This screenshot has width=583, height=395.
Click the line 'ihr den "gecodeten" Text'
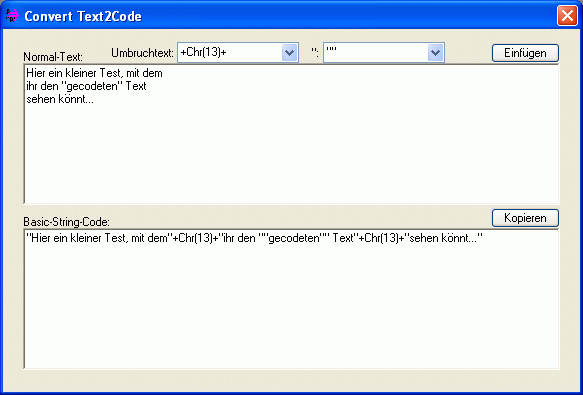pyautogui.click(x=86, y=86)
